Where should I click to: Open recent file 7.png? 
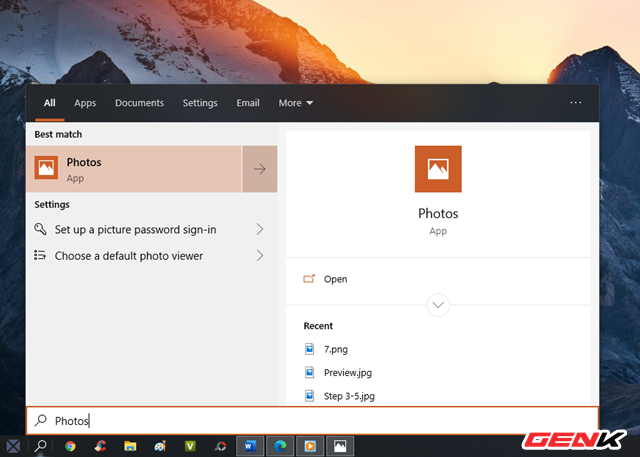(x=335, y=349)
